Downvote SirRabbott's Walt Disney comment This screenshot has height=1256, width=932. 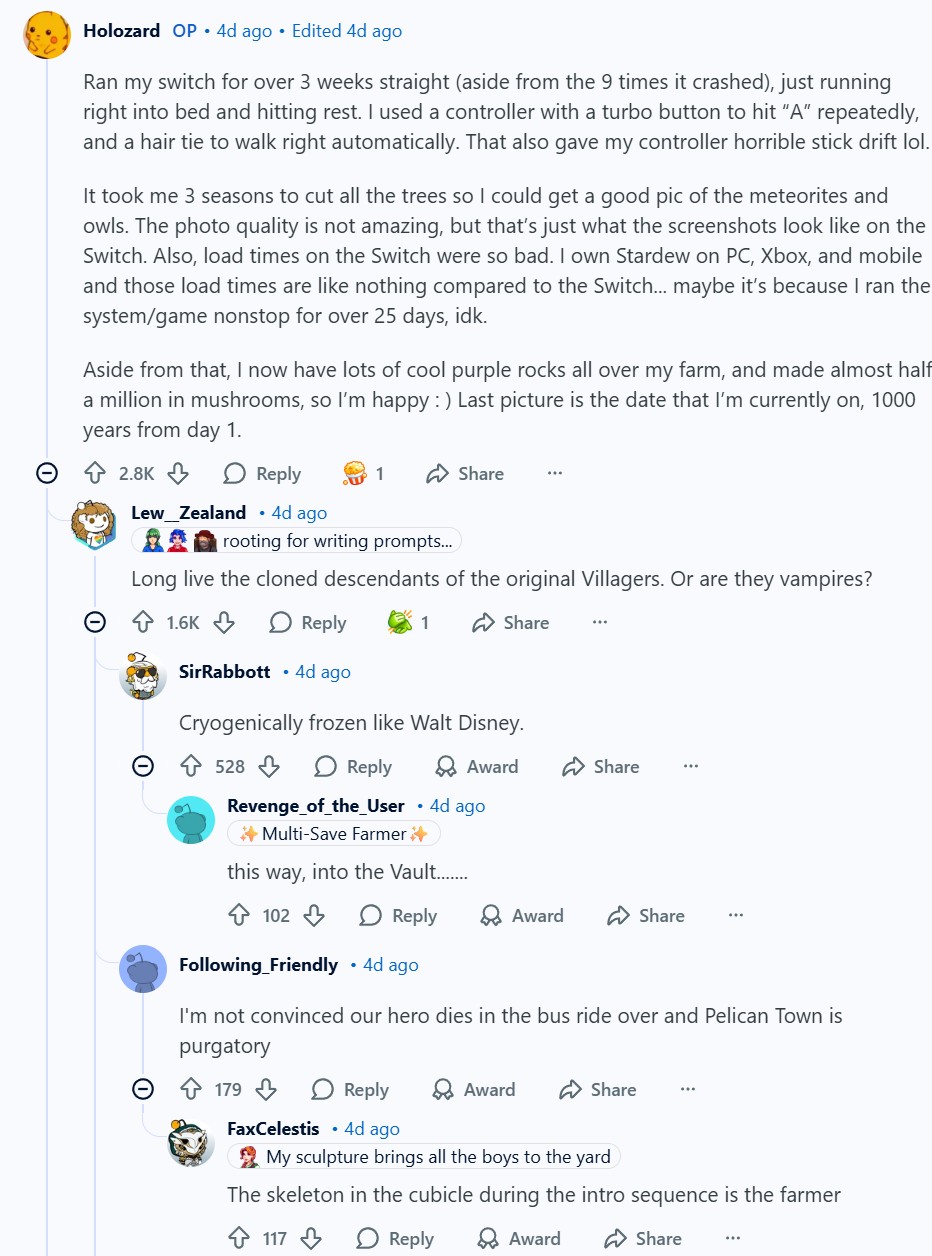(269, 767)
